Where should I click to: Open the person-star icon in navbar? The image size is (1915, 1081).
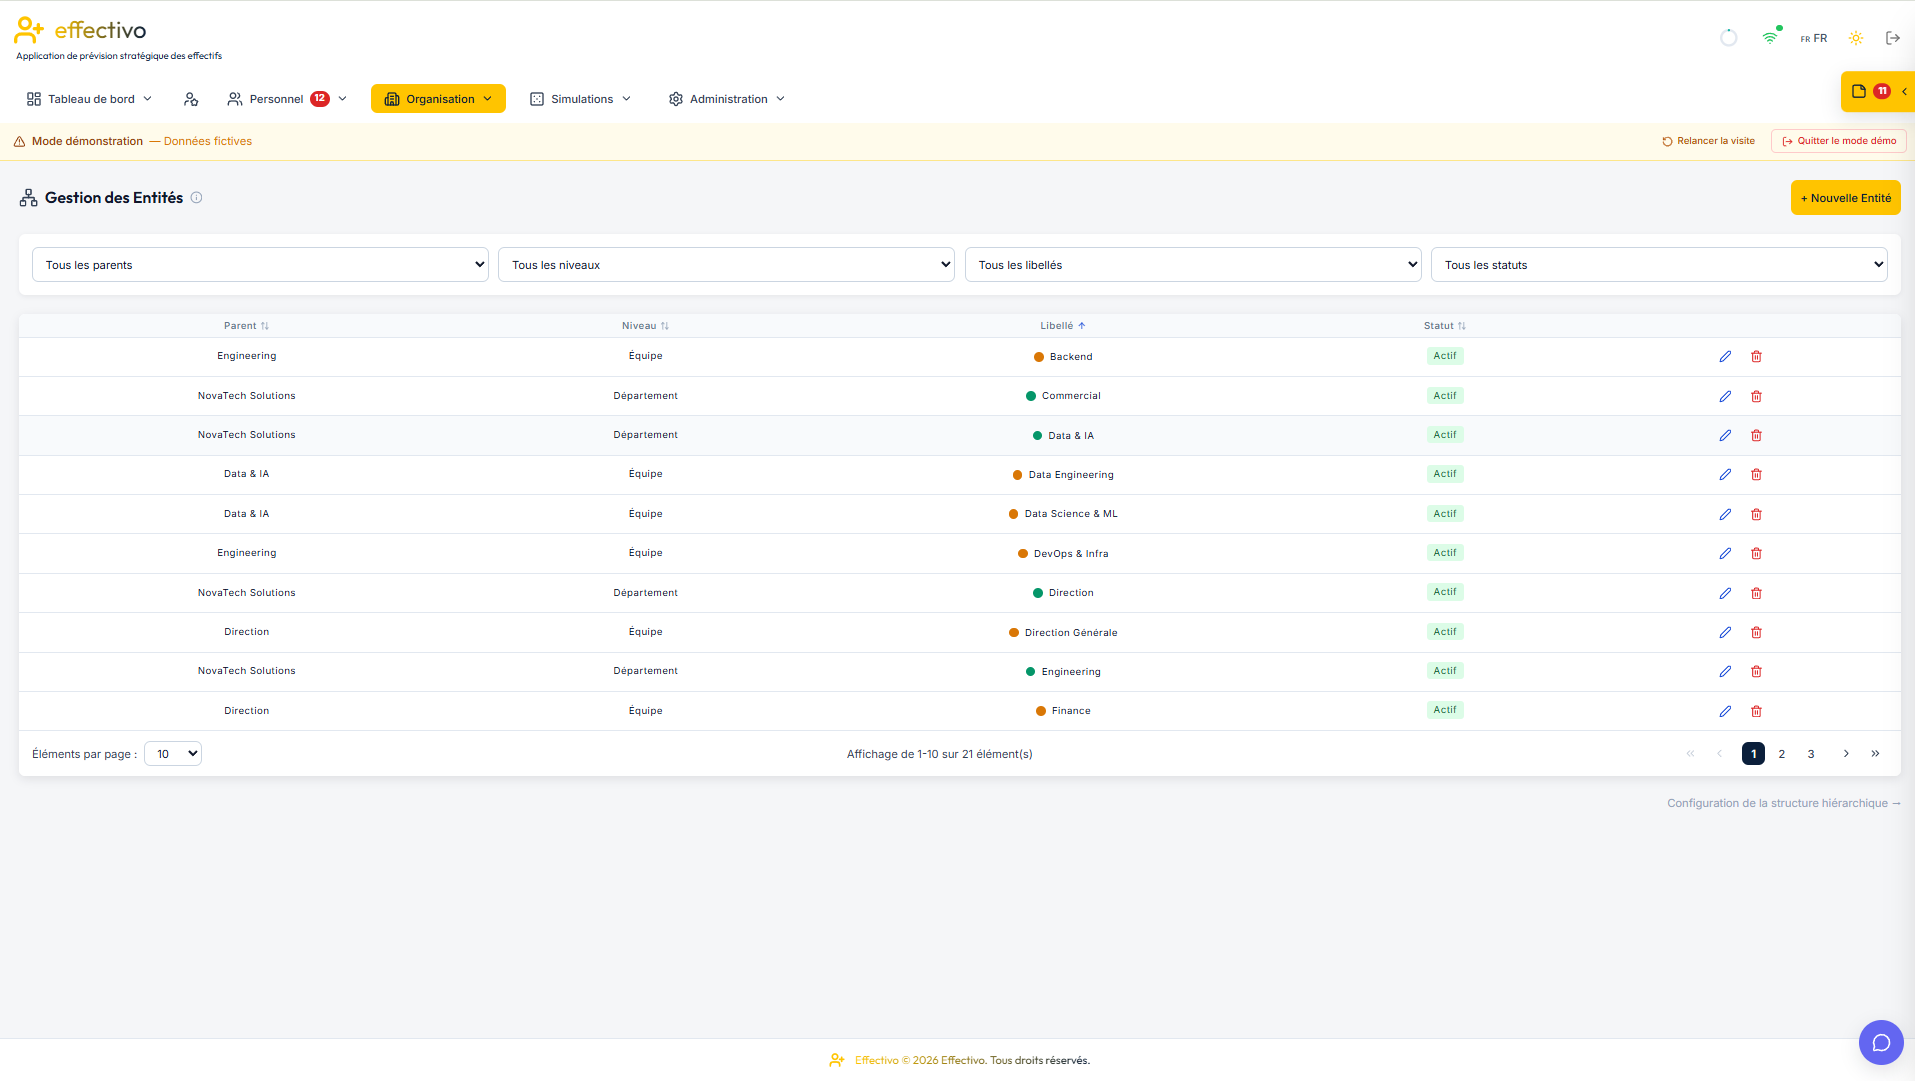(191, 99)
